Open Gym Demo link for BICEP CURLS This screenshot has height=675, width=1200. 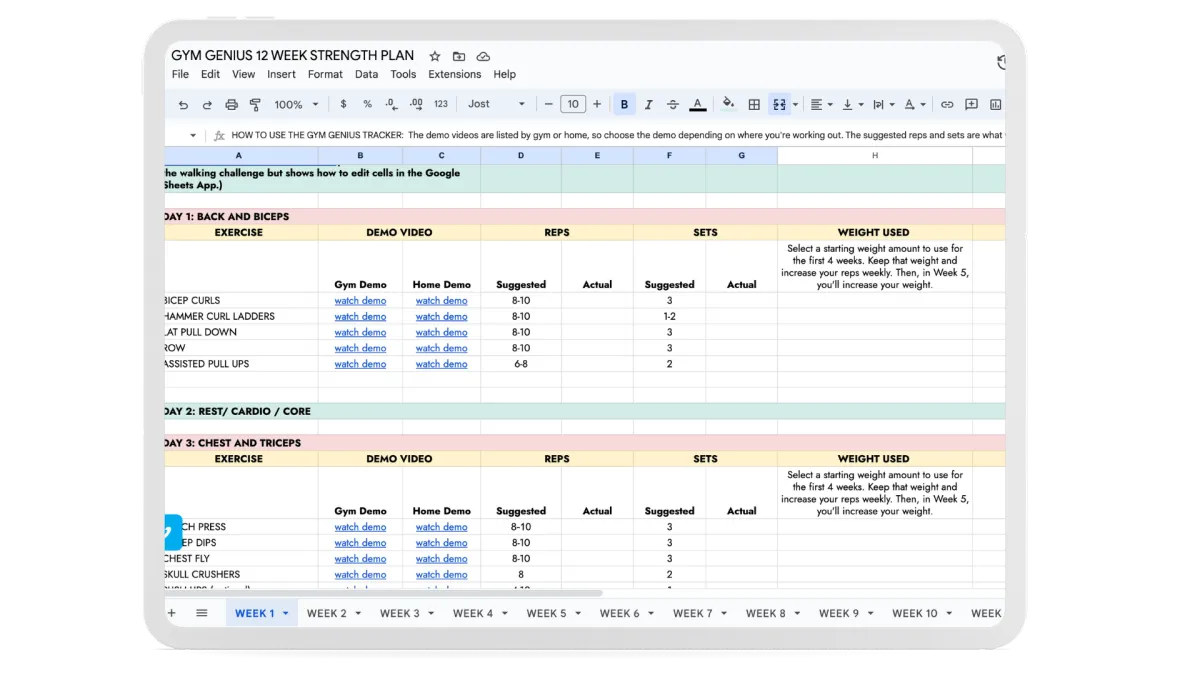coord(360,300)
